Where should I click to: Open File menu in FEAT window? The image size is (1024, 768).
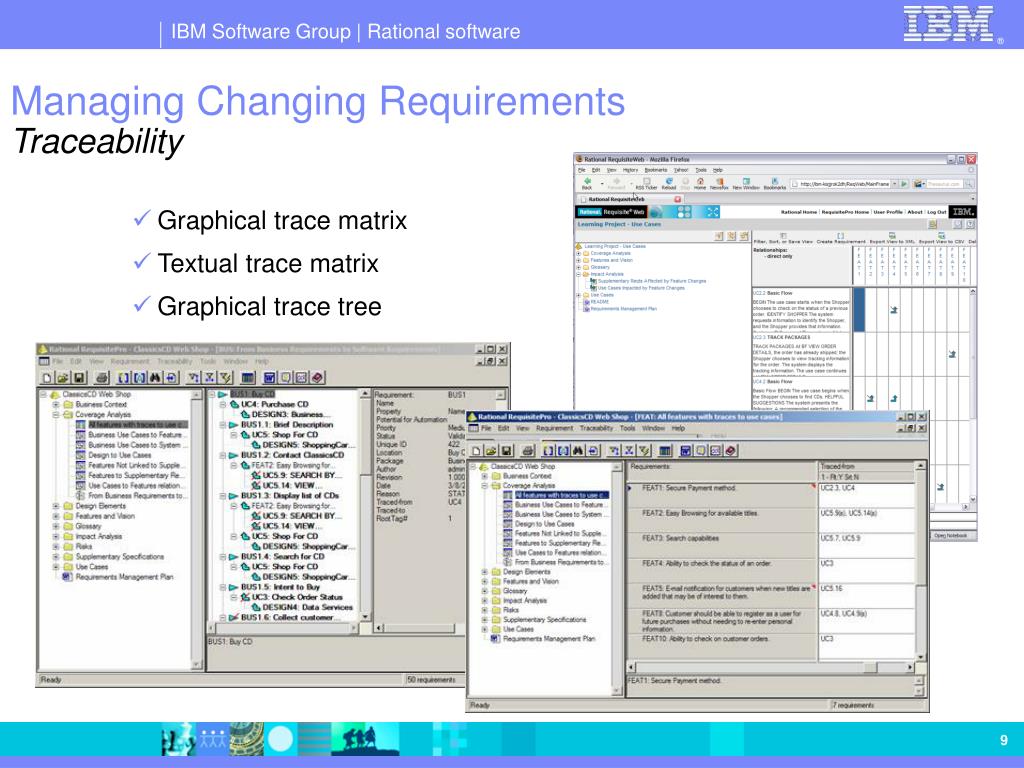point(486,428)
